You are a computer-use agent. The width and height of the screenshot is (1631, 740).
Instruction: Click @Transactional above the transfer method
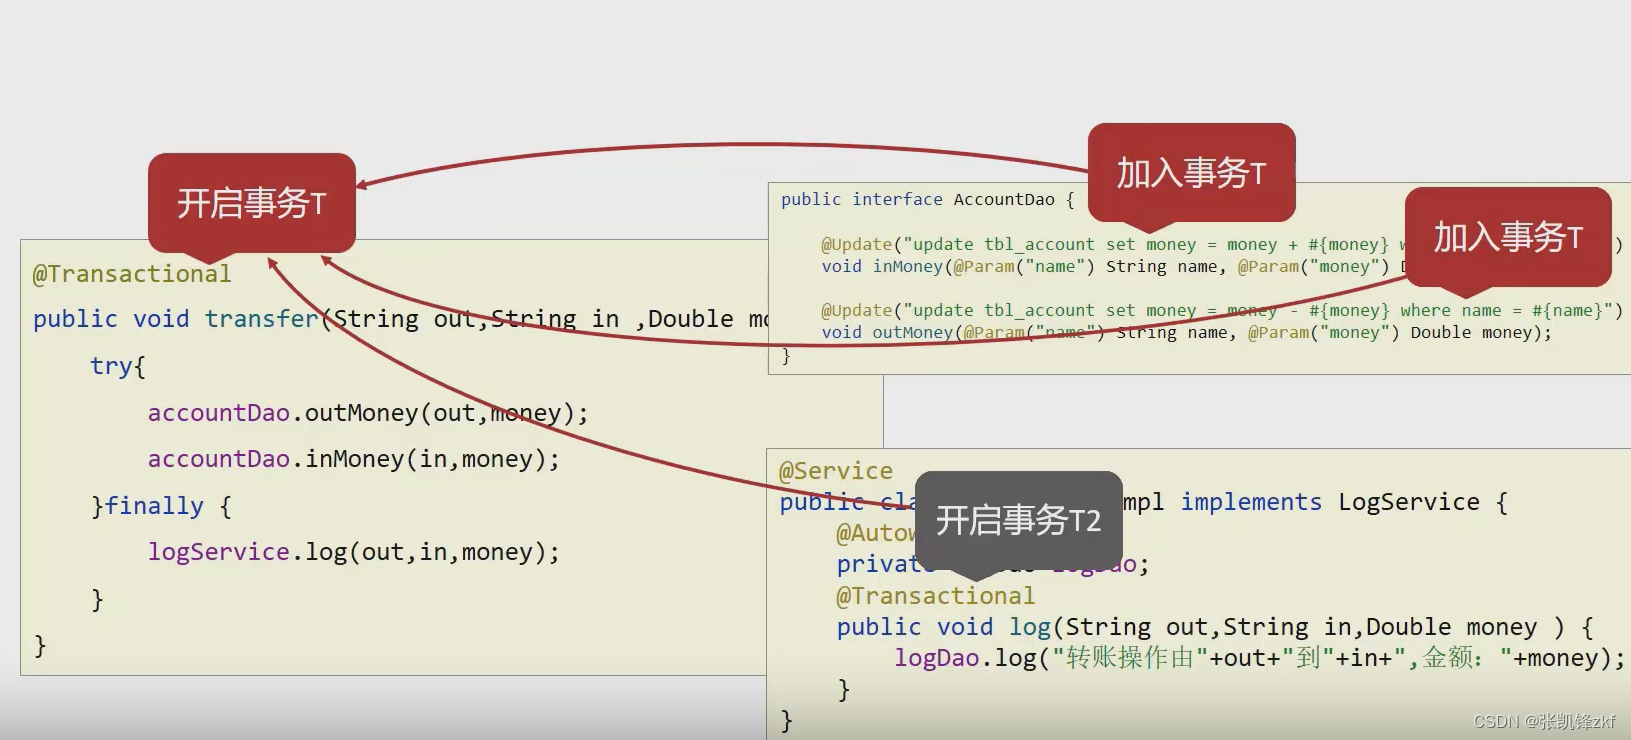tap(132, 274)
